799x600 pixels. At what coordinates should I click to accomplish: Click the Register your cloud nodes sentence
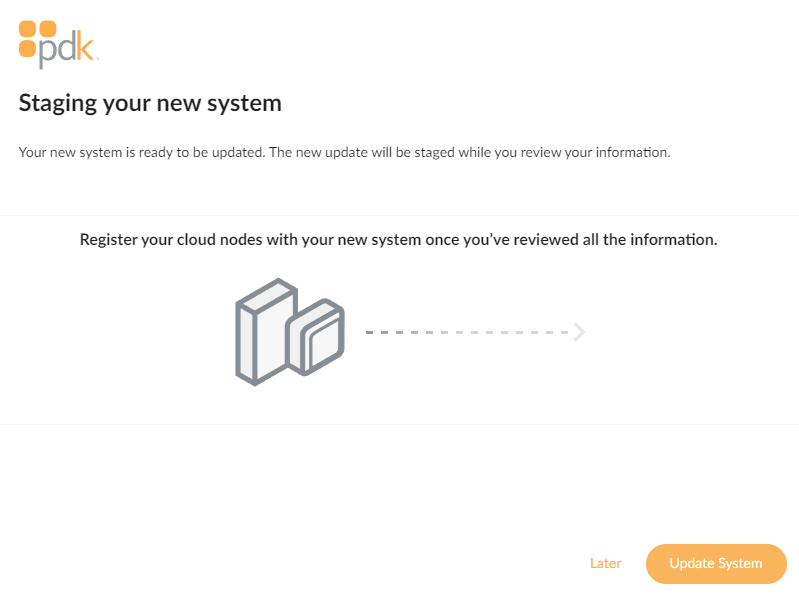398,240
